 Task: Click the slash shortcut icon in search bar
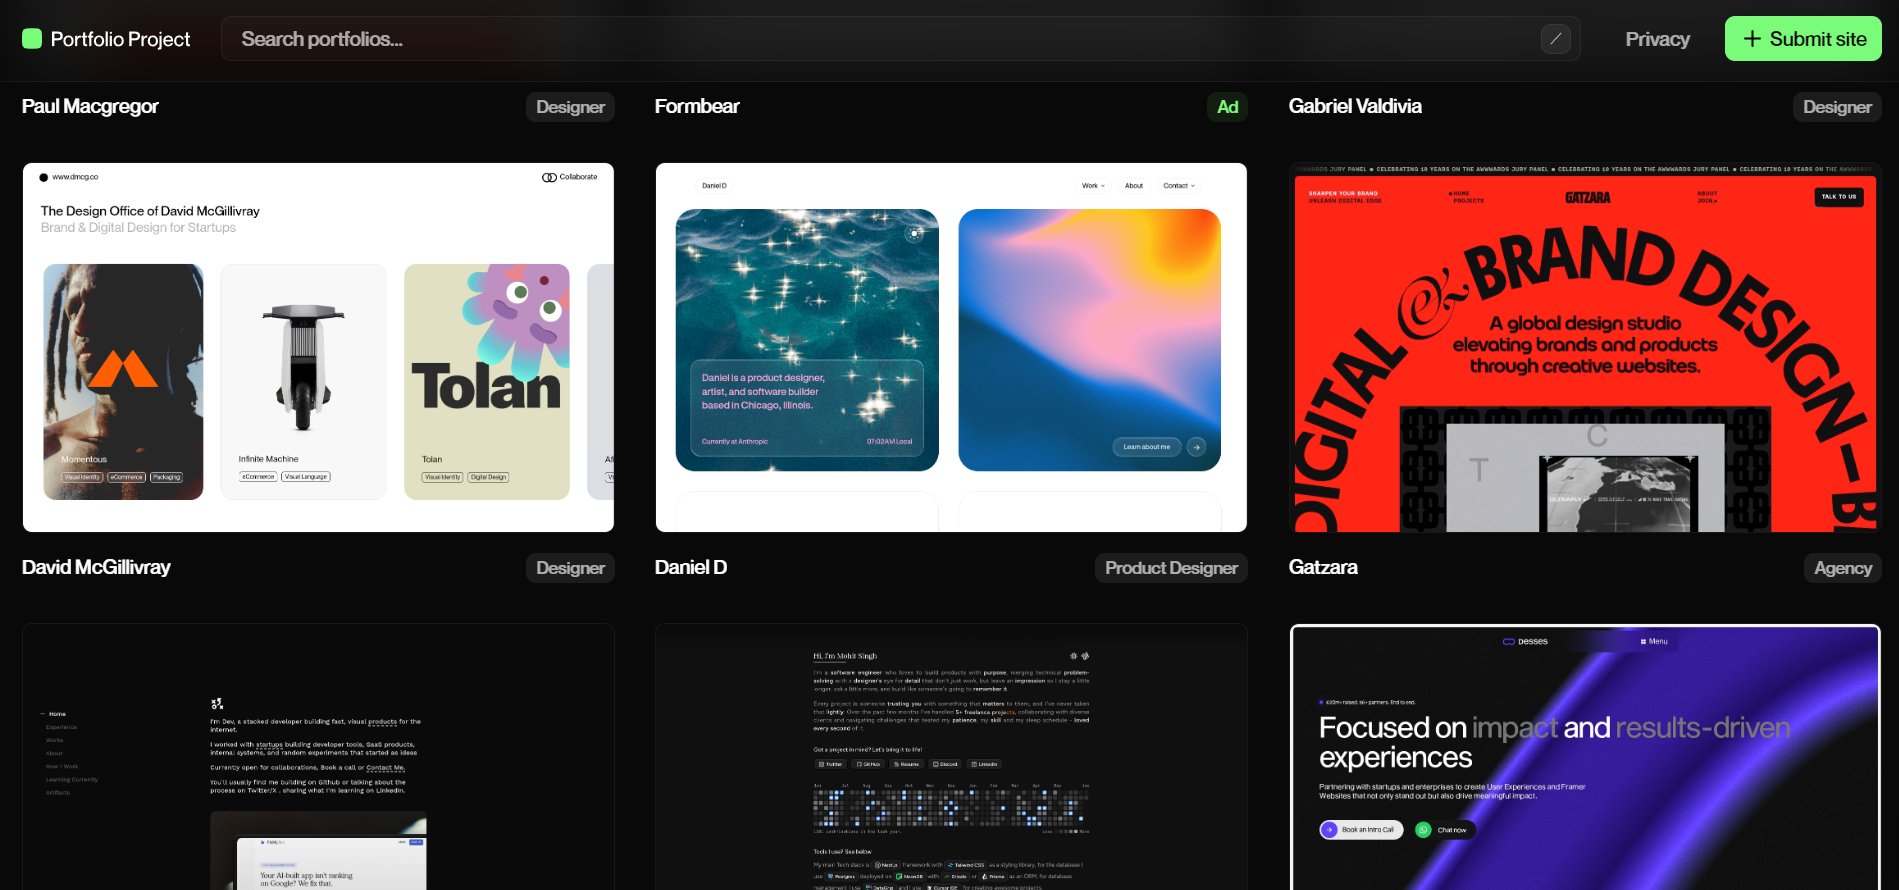[1555, 39]
